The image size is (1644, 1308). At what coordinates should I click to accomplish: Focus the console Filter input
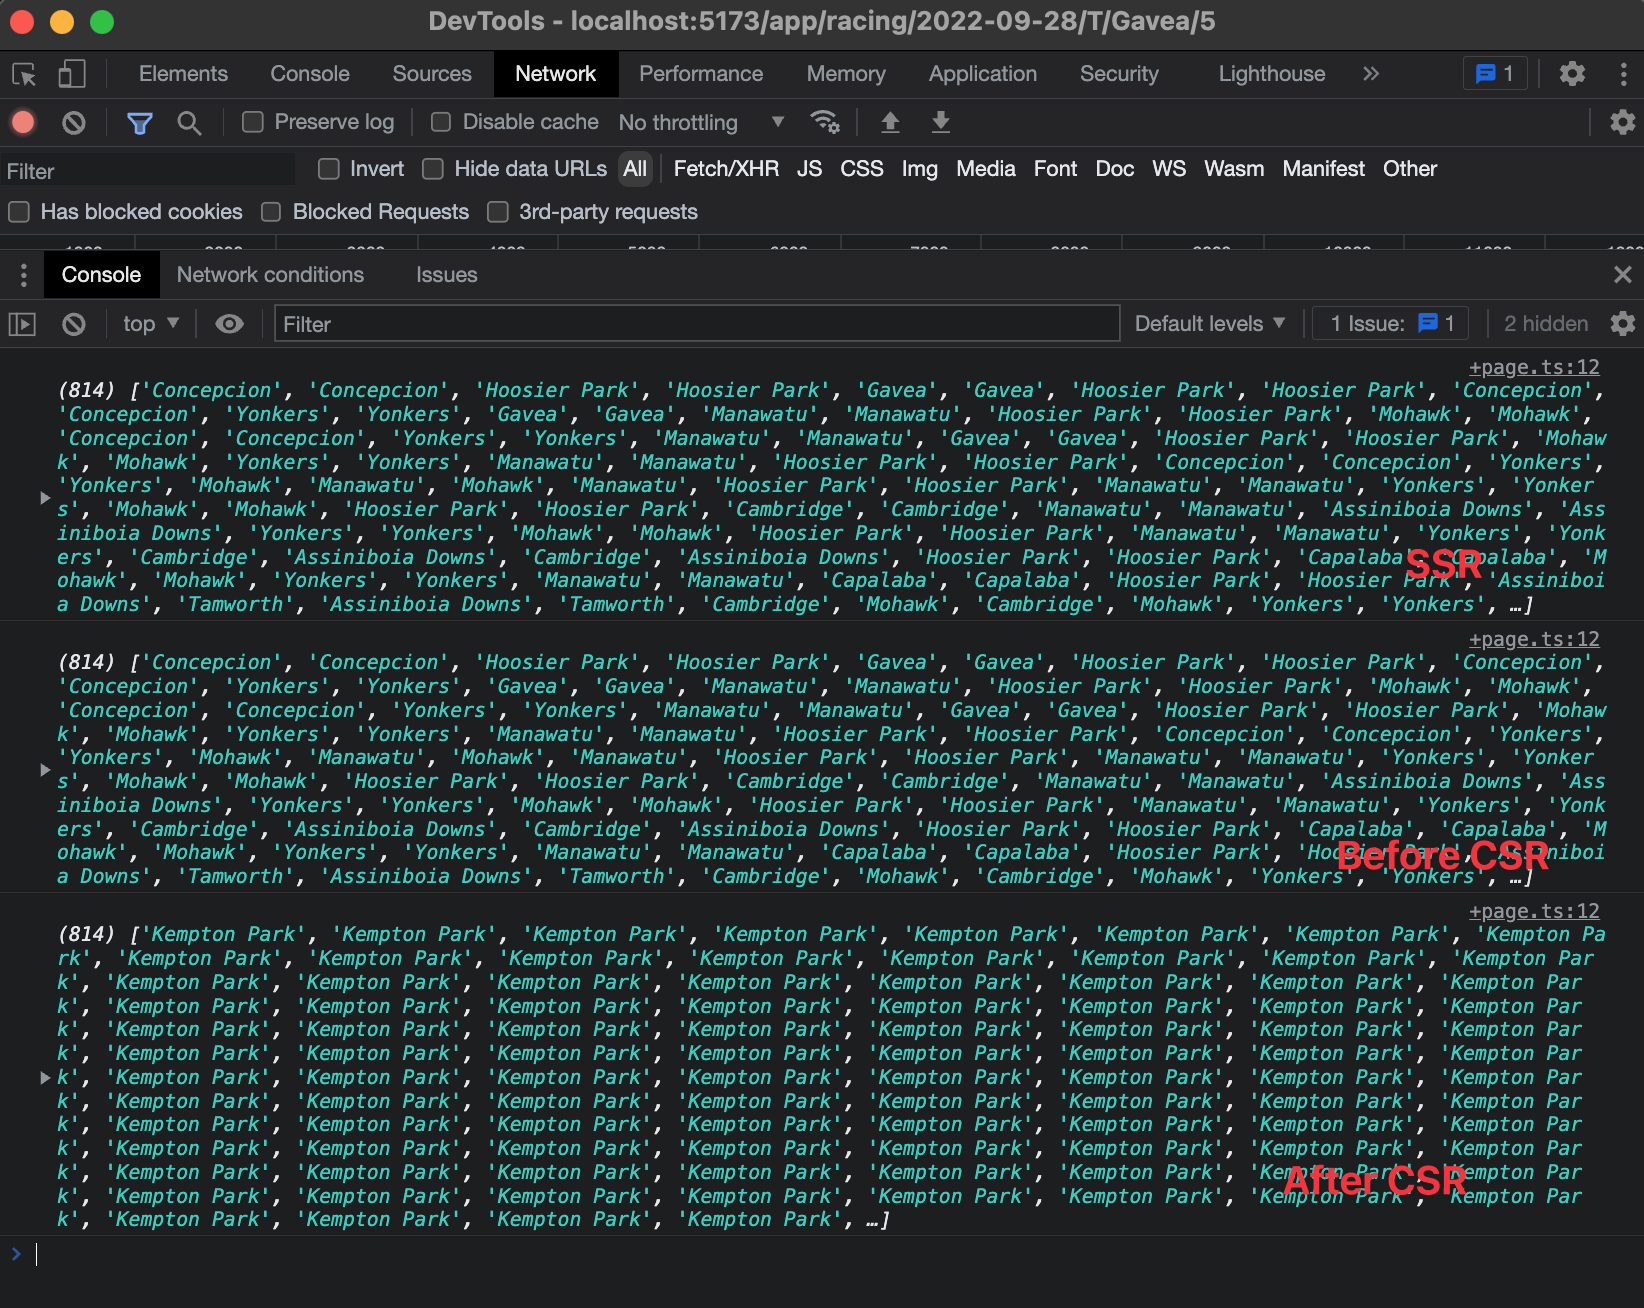(697, 324)
